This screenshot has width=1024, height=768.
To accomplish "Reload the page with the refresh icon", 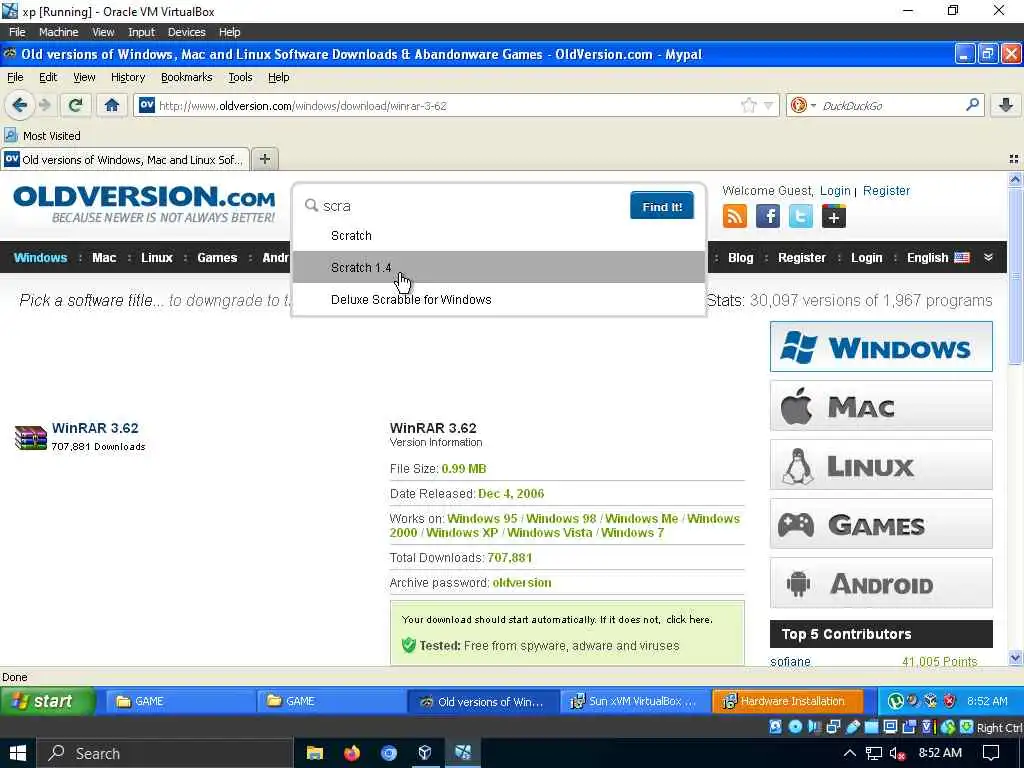I will [76, 104].
